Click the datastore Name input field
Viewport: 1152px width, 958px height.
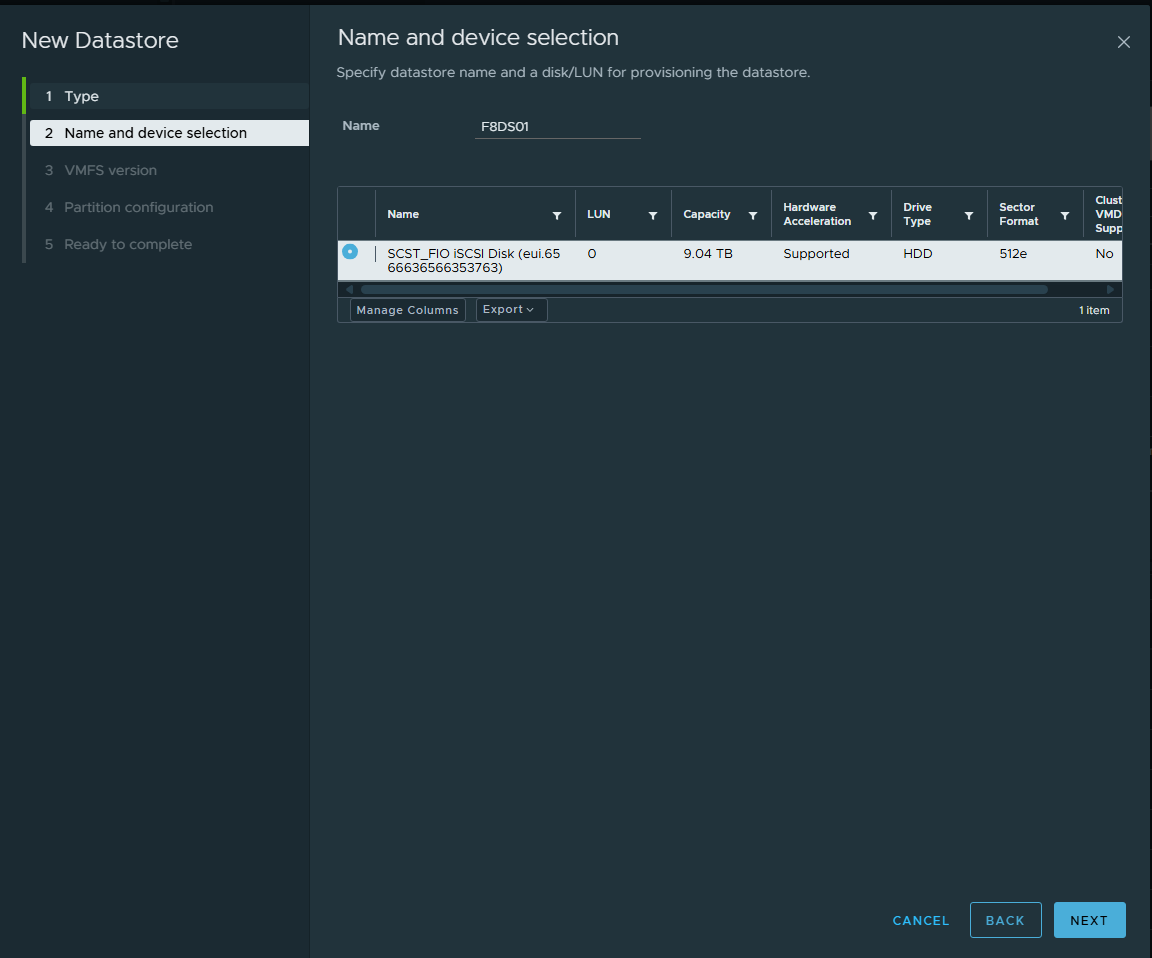tap(557, 127)
